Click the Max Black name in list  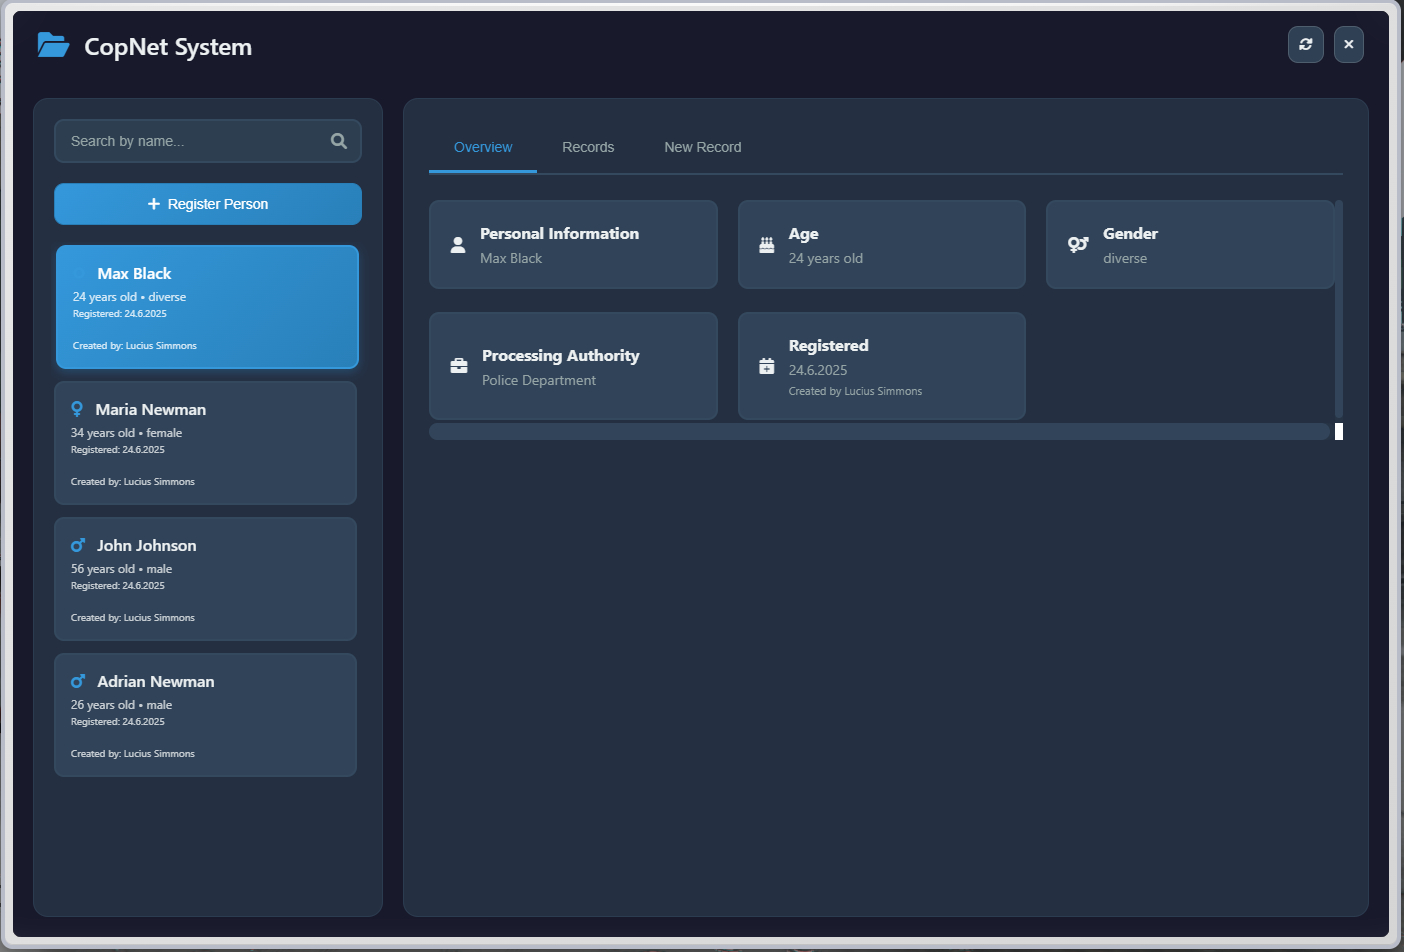134,273
